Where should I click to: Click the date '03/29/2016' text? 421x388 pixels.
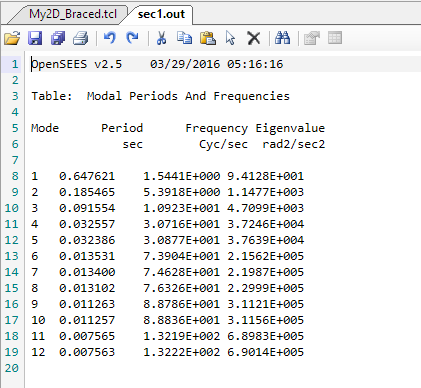(x=185, y=64)
